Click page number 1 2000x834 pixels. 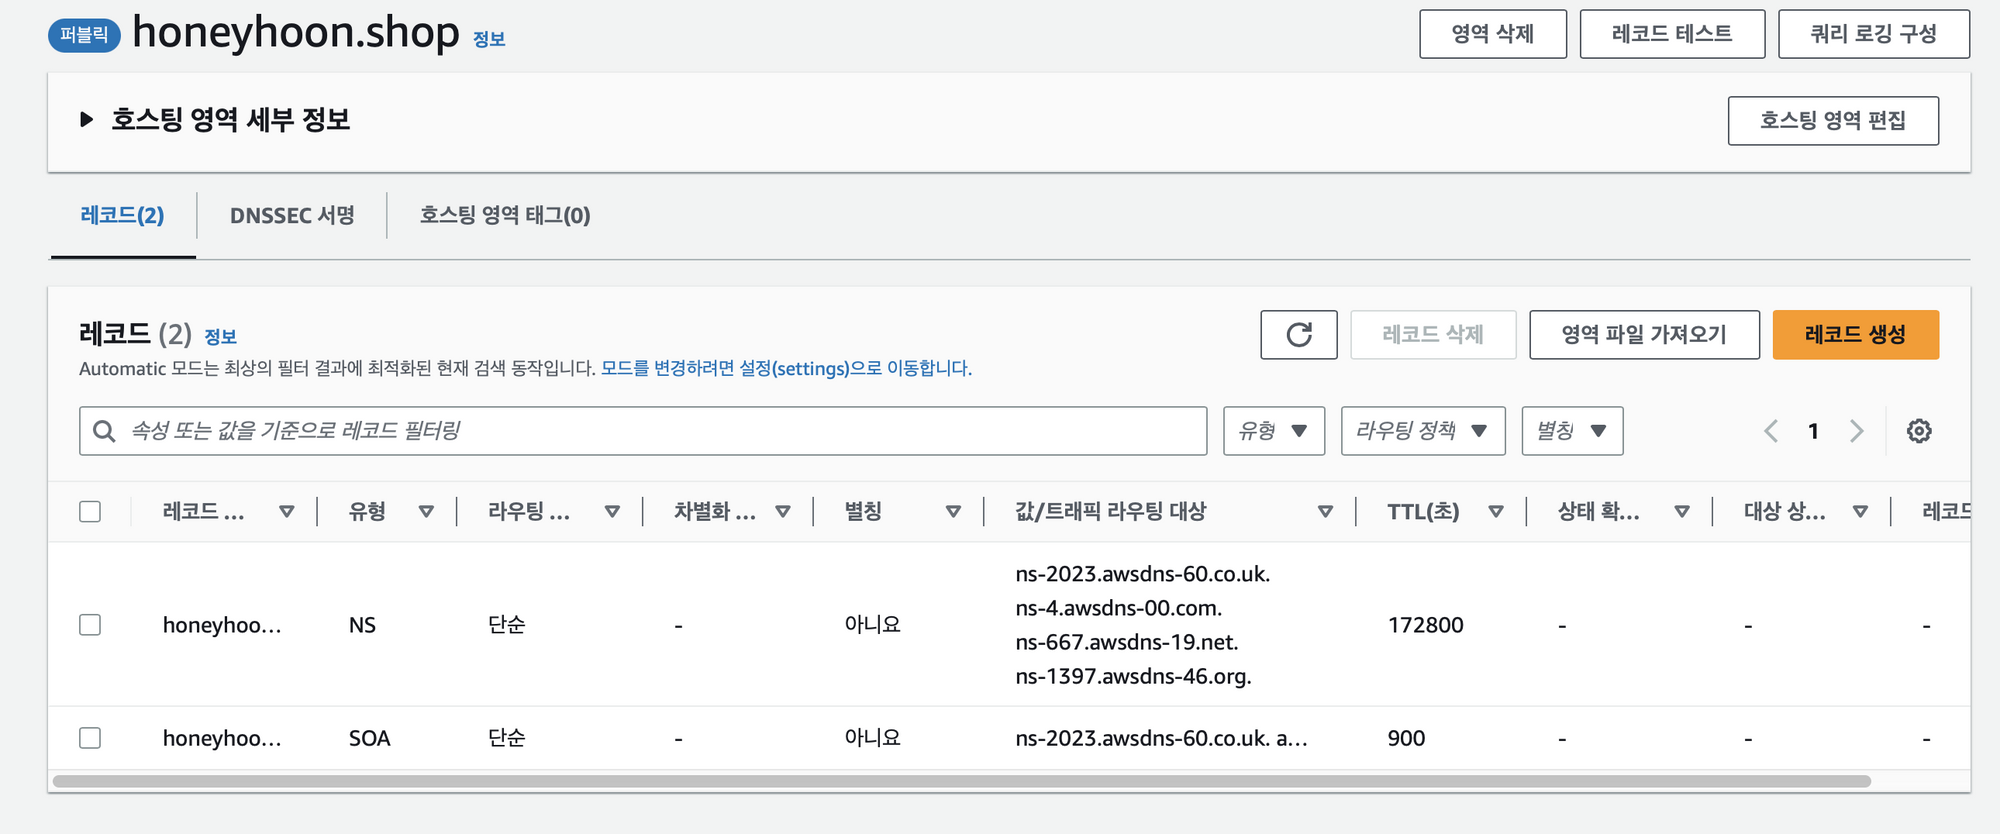(x=1813, y=431)
